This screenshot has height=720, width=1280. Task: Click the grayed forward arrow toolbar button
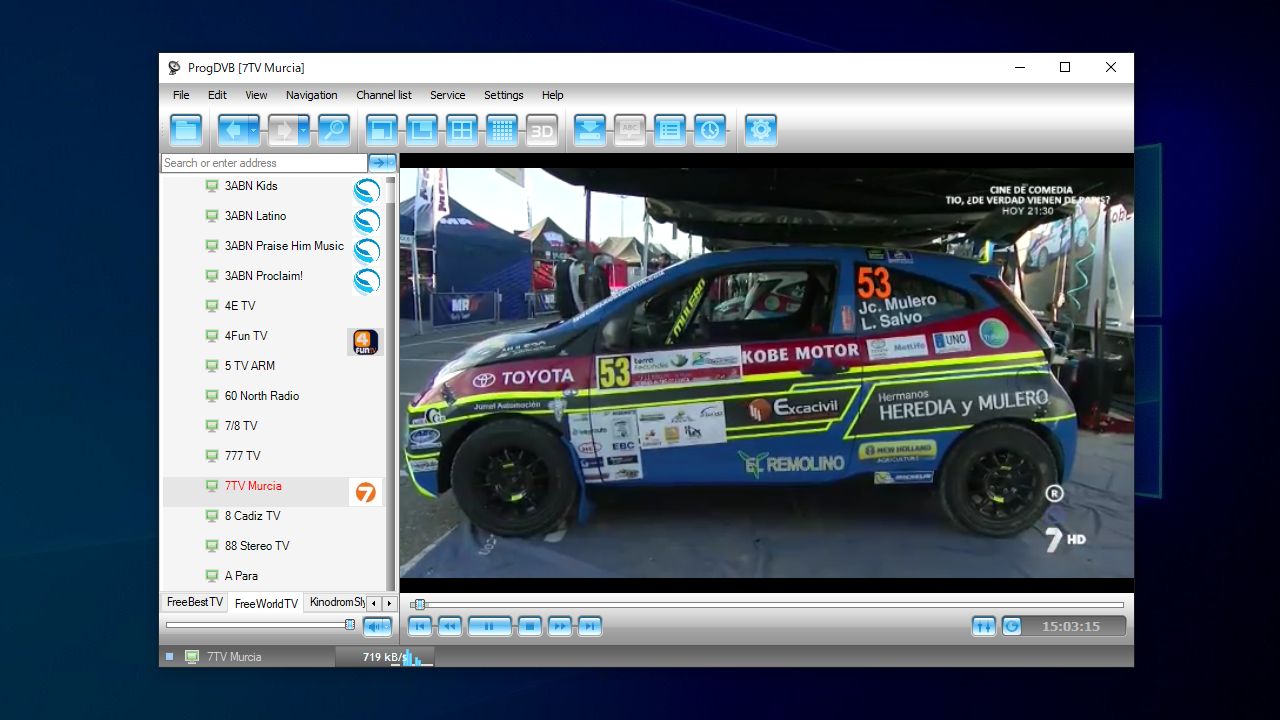[x=282, y=130]
